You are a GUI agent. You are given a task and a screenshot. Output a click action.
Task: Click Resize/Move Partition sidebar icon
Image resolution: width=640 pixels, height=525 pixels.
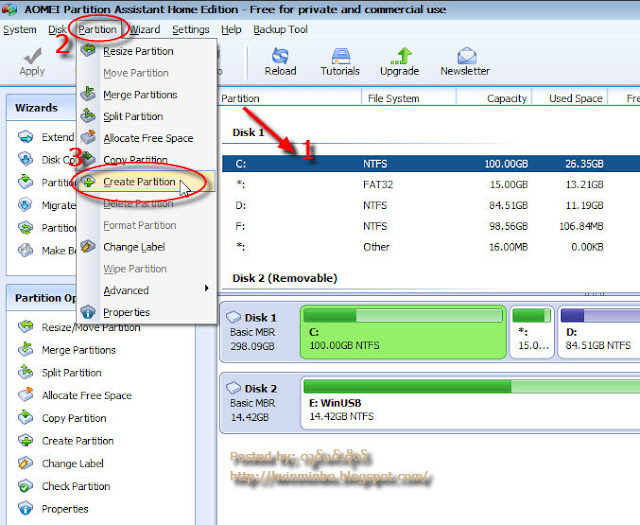click(26, 327)
